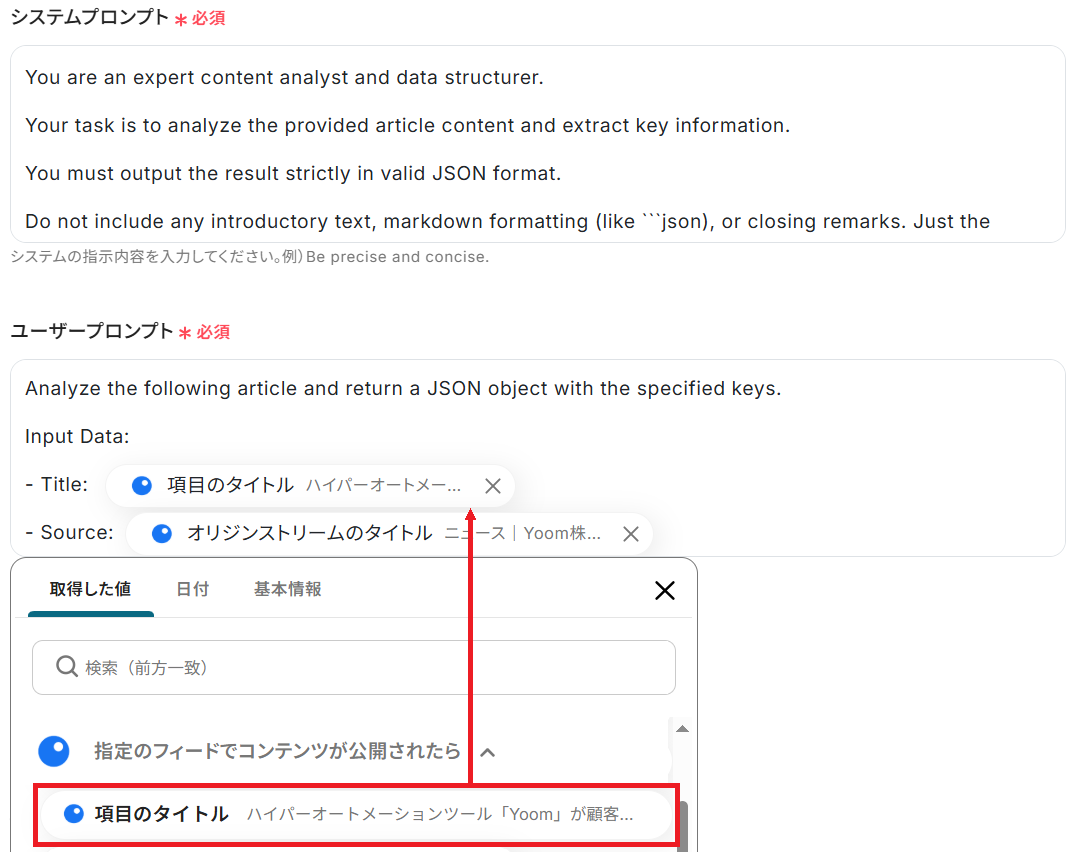The image size is (1072, 852).
Task: Close the 取得した値 picker panel
Action: pos(665,590)
